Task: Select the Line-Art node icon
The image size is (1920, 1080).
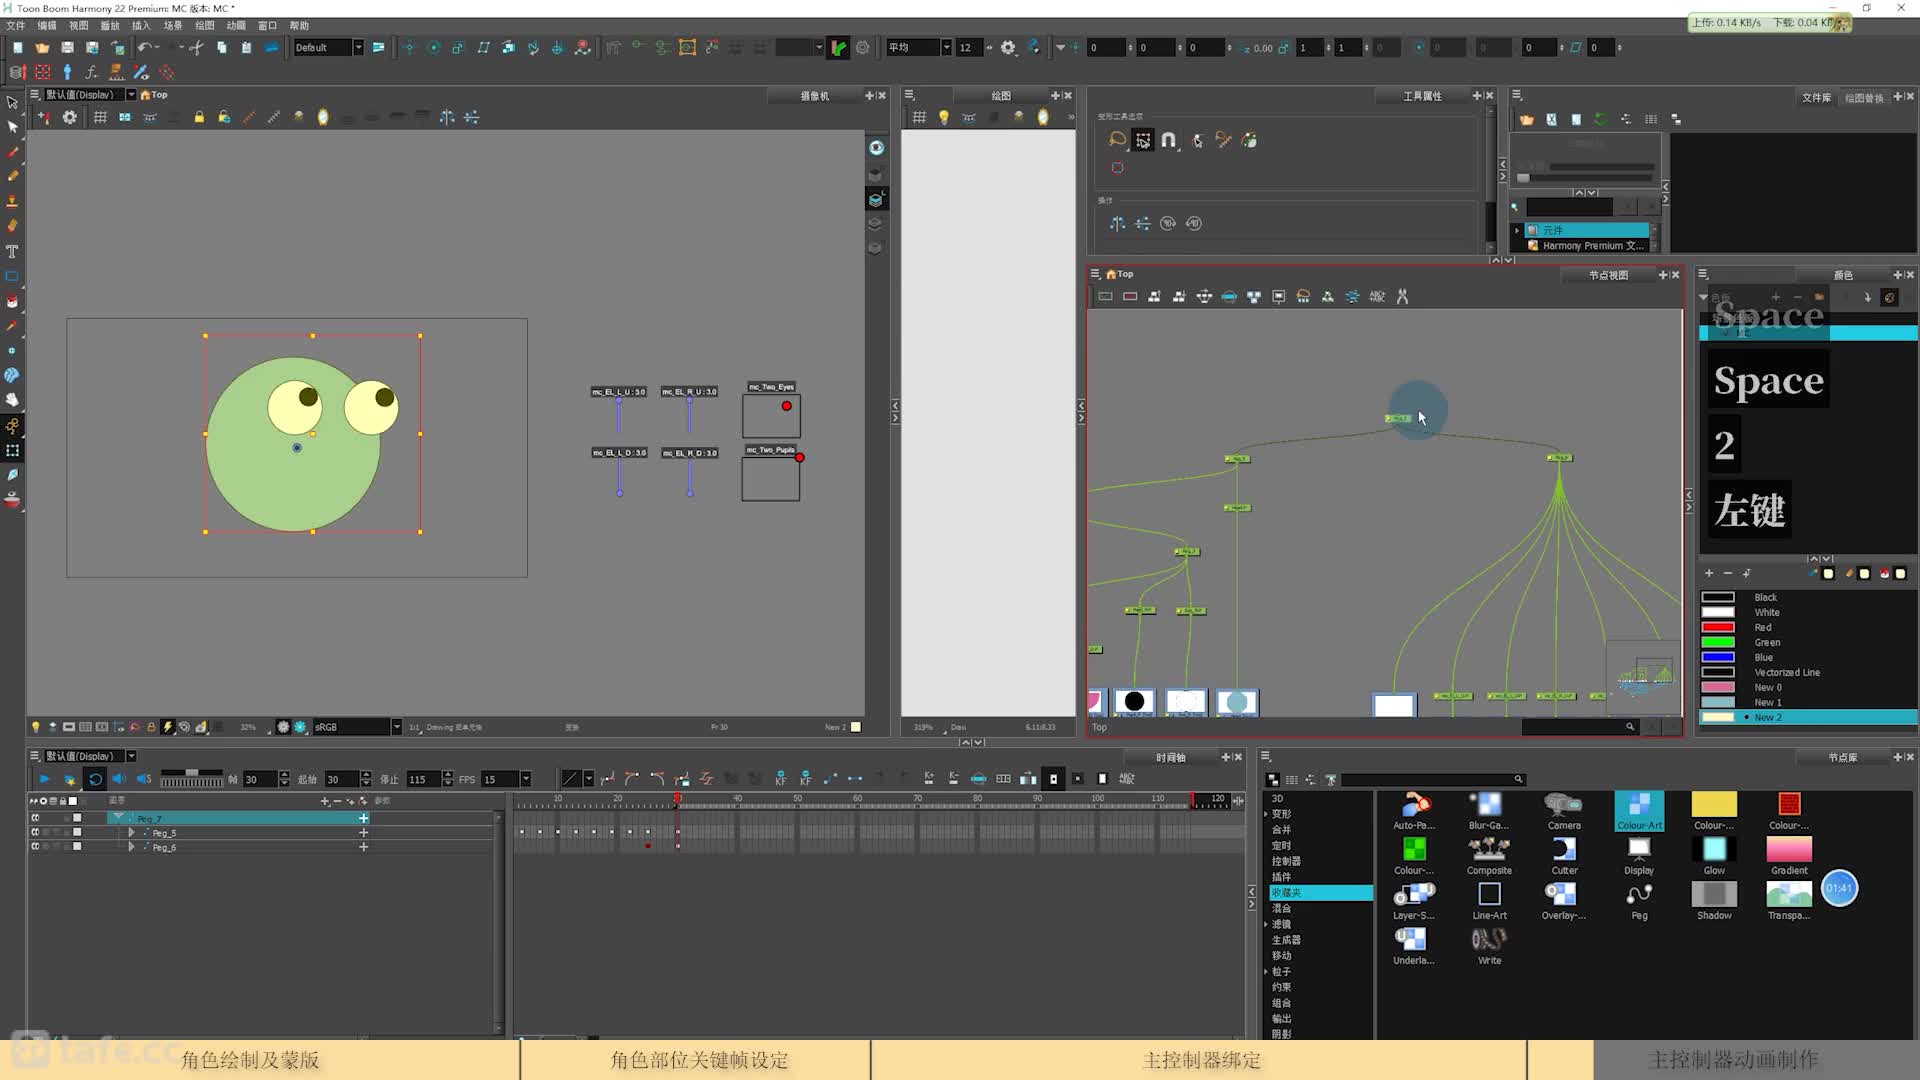Action: (x=1487, y=894)
